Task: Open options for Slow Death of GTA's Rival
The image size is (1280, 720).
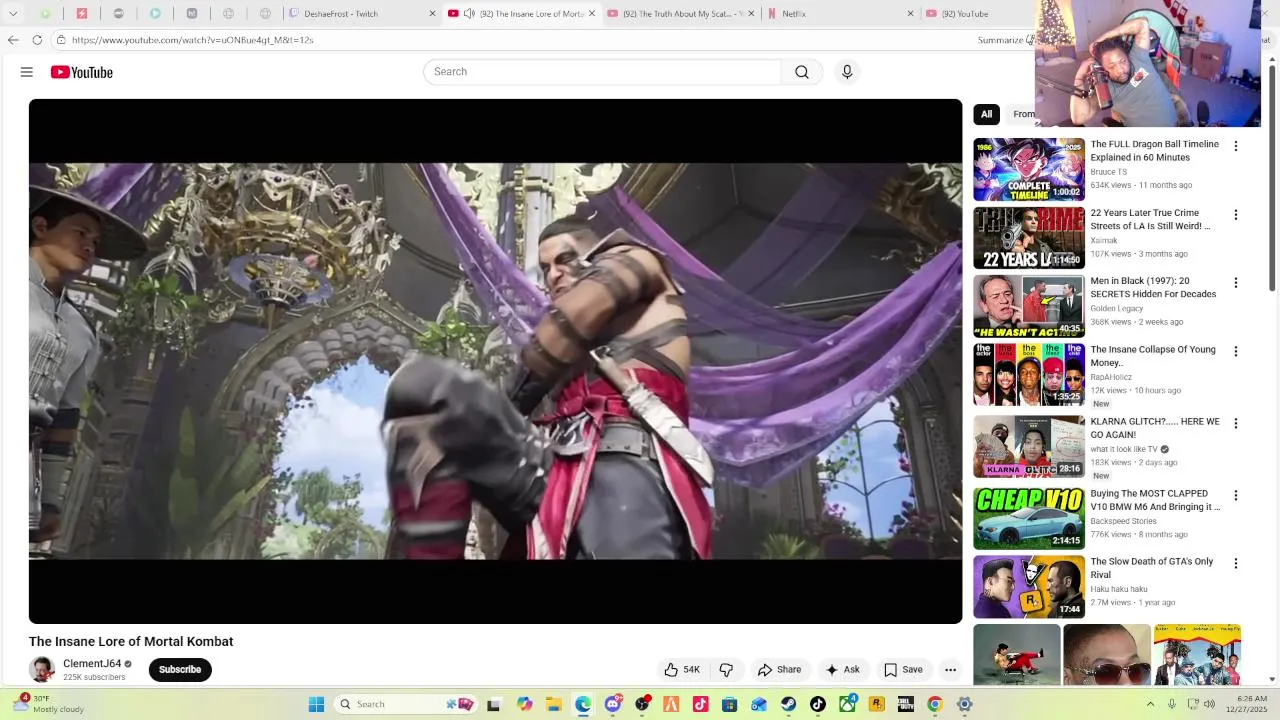Action: [1236, 564]
